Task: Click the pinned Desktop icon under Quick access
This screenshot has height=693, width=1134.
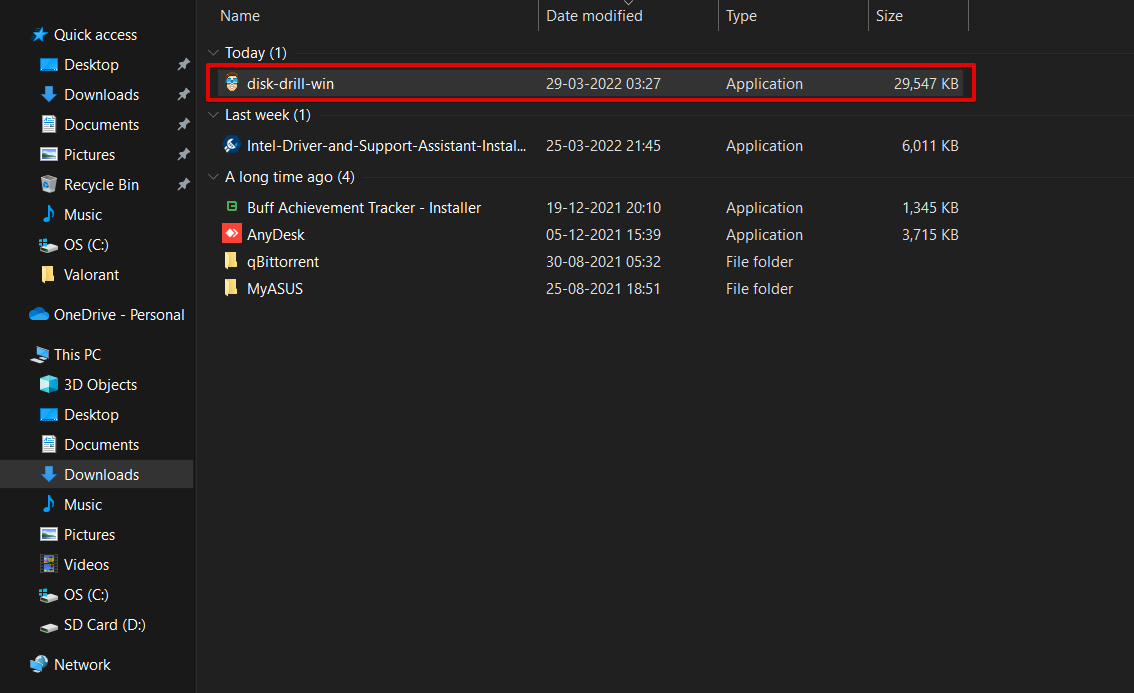Action: click(x=48, y=64)
